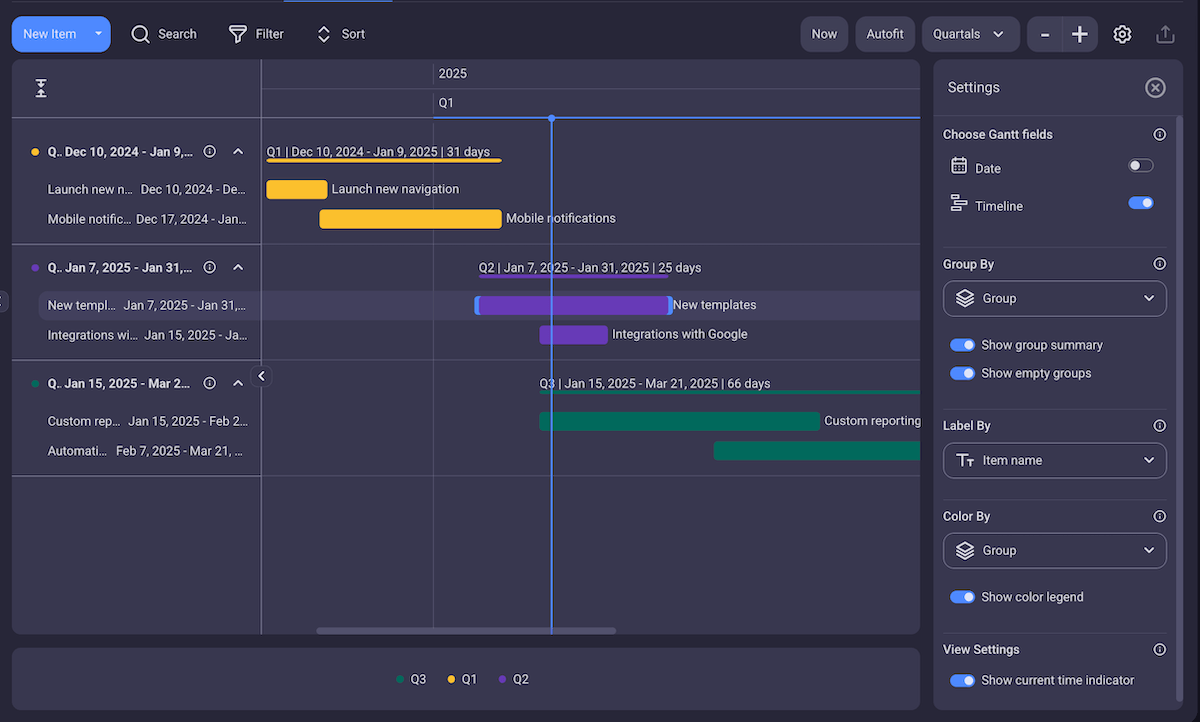Open the Label By Item name dropdown
1200x722 pixels.
[x=1055, y=460]
